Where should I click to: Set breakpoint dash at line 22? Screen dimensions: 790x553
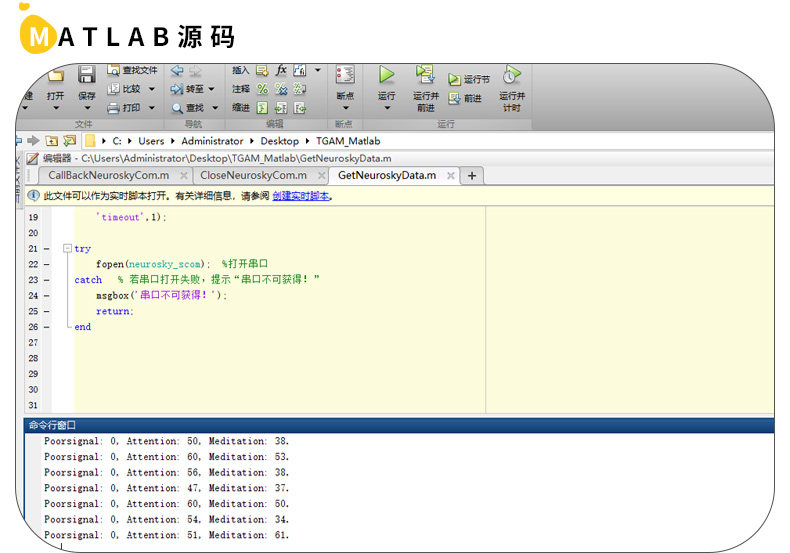[x=46, y=264]
